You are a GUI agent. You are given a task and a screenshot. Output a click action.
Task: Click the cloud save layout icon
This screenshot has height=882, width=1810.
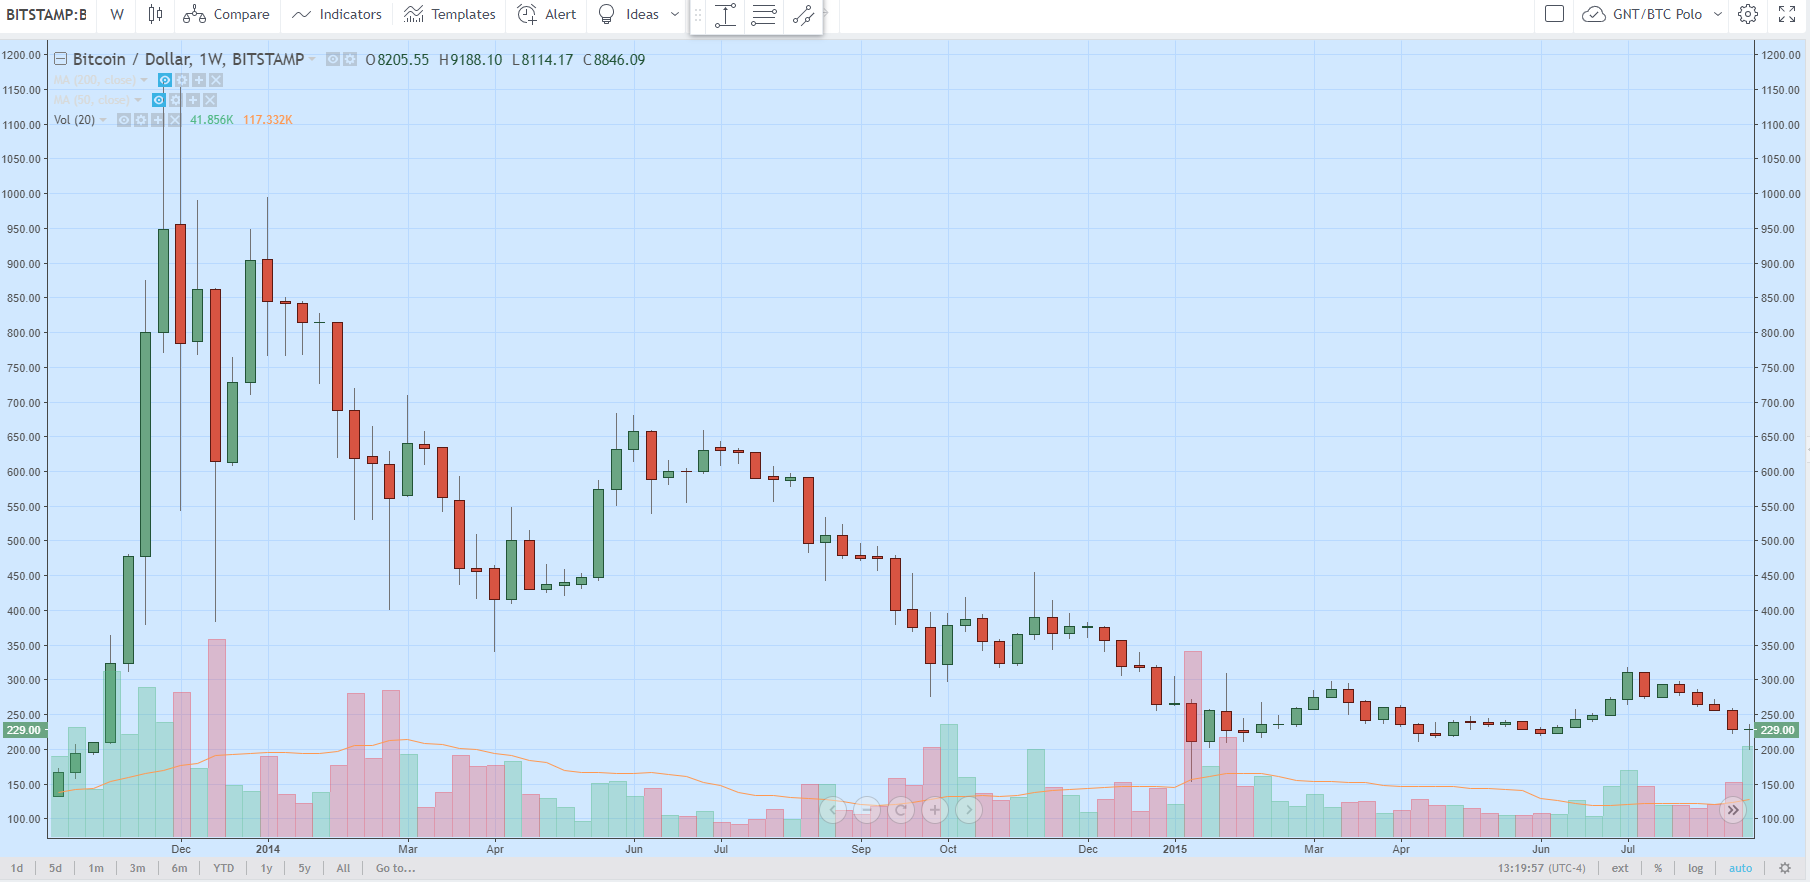coord(1594,14)
